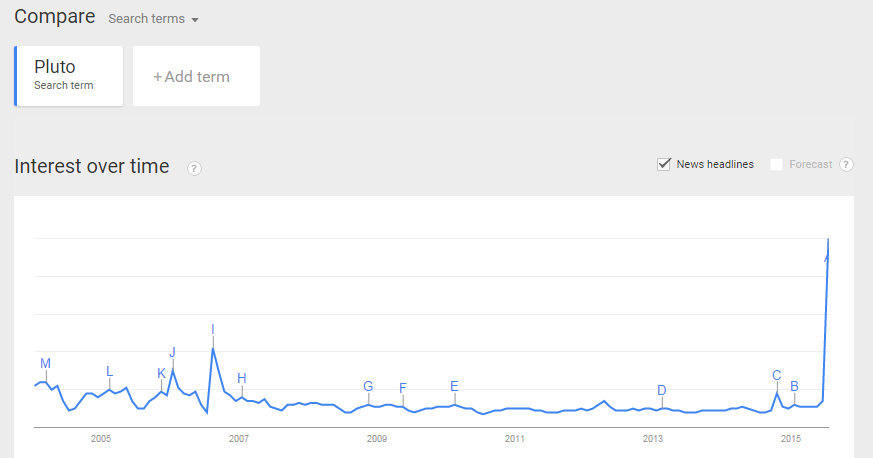Select headline marker G near 2009
The height and width of the screenshot is (458, 873).
(x=368, y=386)
